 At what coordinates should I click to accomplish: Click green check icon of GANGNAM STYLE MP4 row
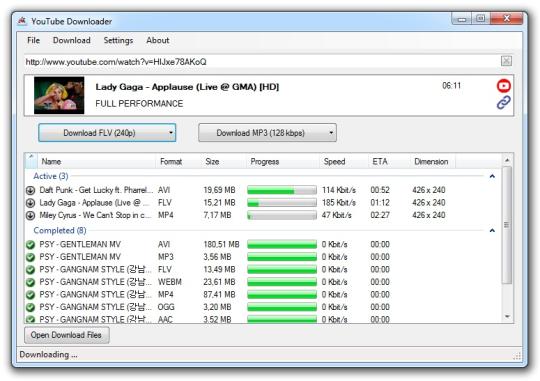click(x=31, y=295)
